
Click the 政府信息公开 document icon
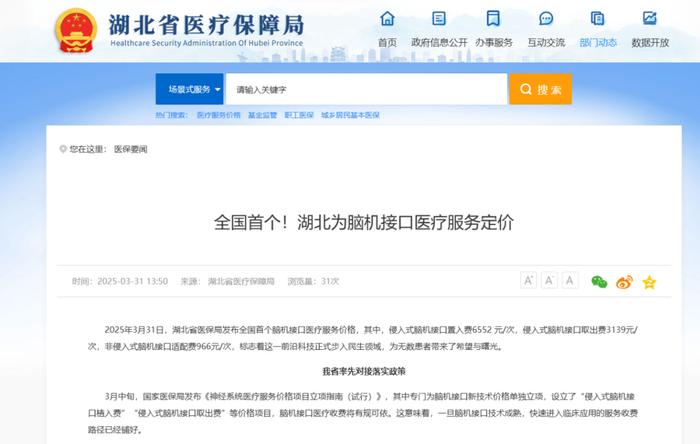439,18
